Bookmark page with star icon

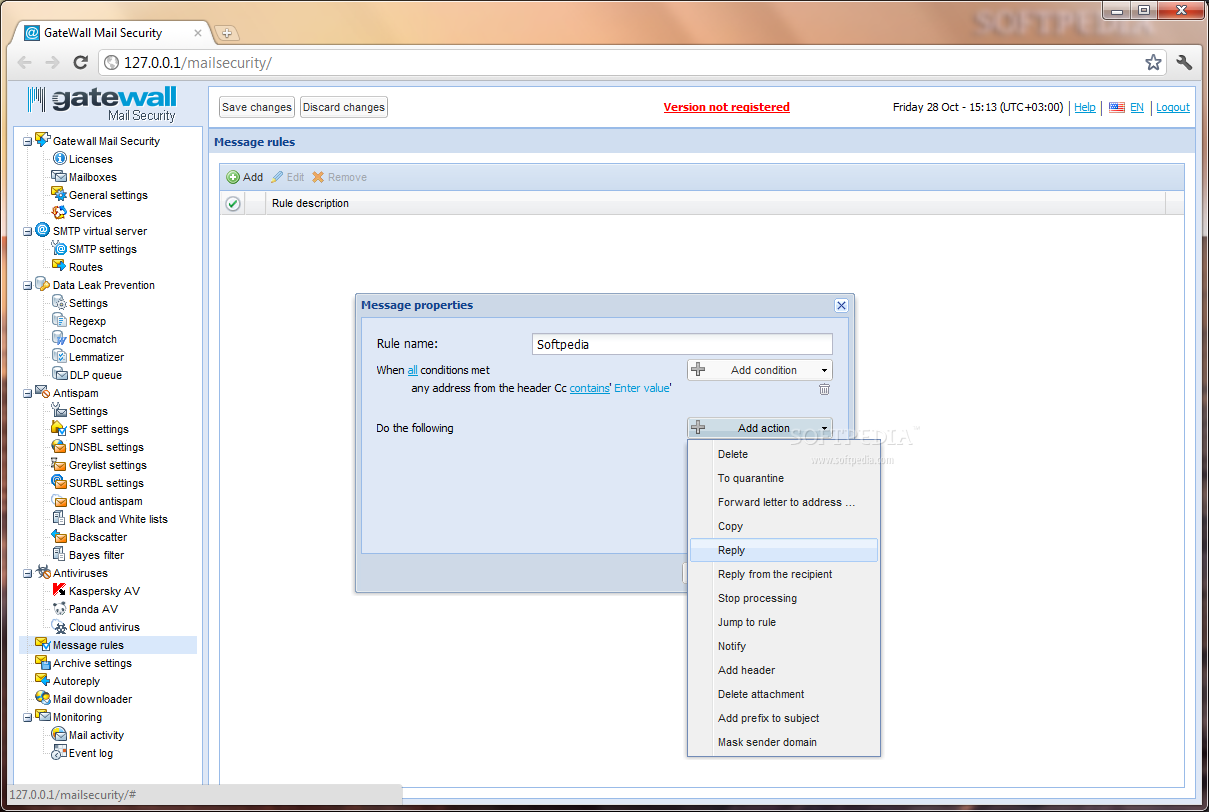(x=1153, y=63)
